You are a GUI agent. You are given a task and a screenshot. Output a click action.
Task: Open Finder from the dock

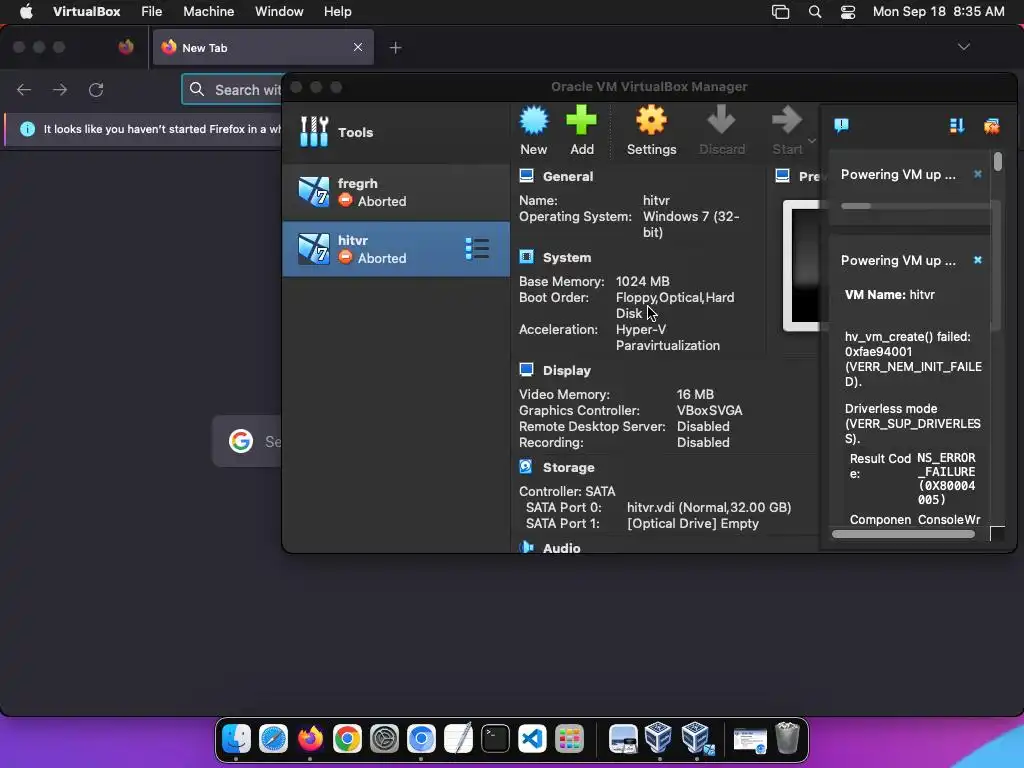[x=236, y=739]
